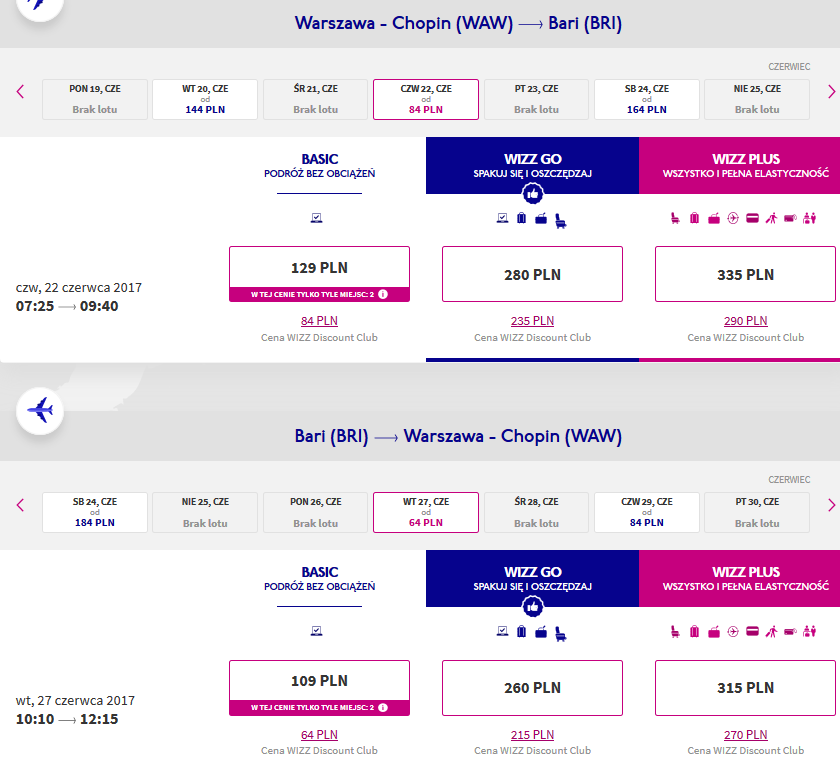Select return date SB 24, CZE 184 PLN
Image resolution: width=840 pixels, height=767 pixels.
tap(95, 513)
